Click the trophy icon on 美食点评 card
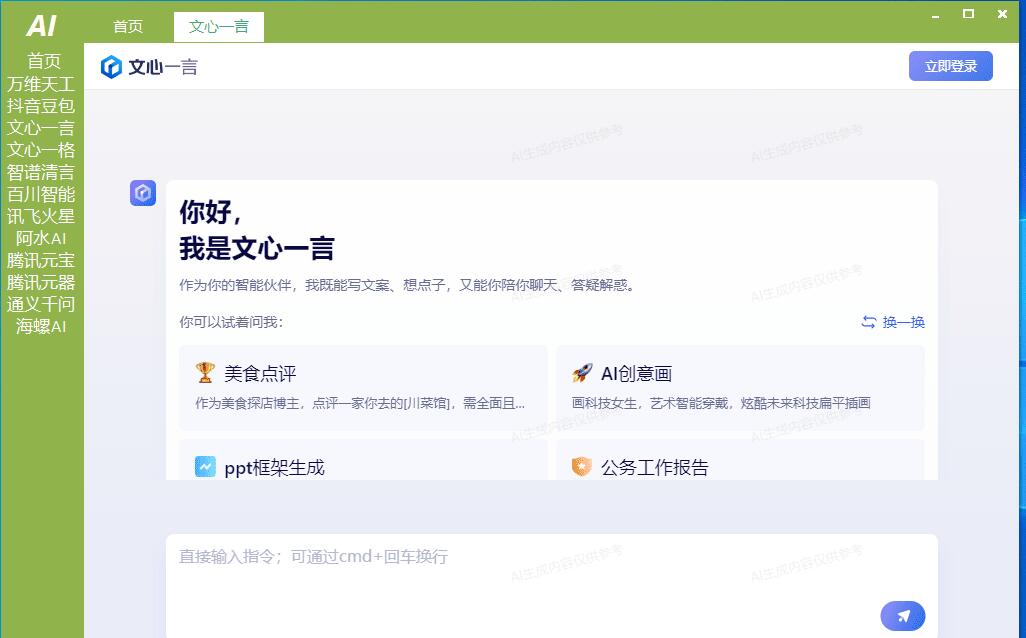This screenshot has width=1026, height=638. tap(205, 373)
